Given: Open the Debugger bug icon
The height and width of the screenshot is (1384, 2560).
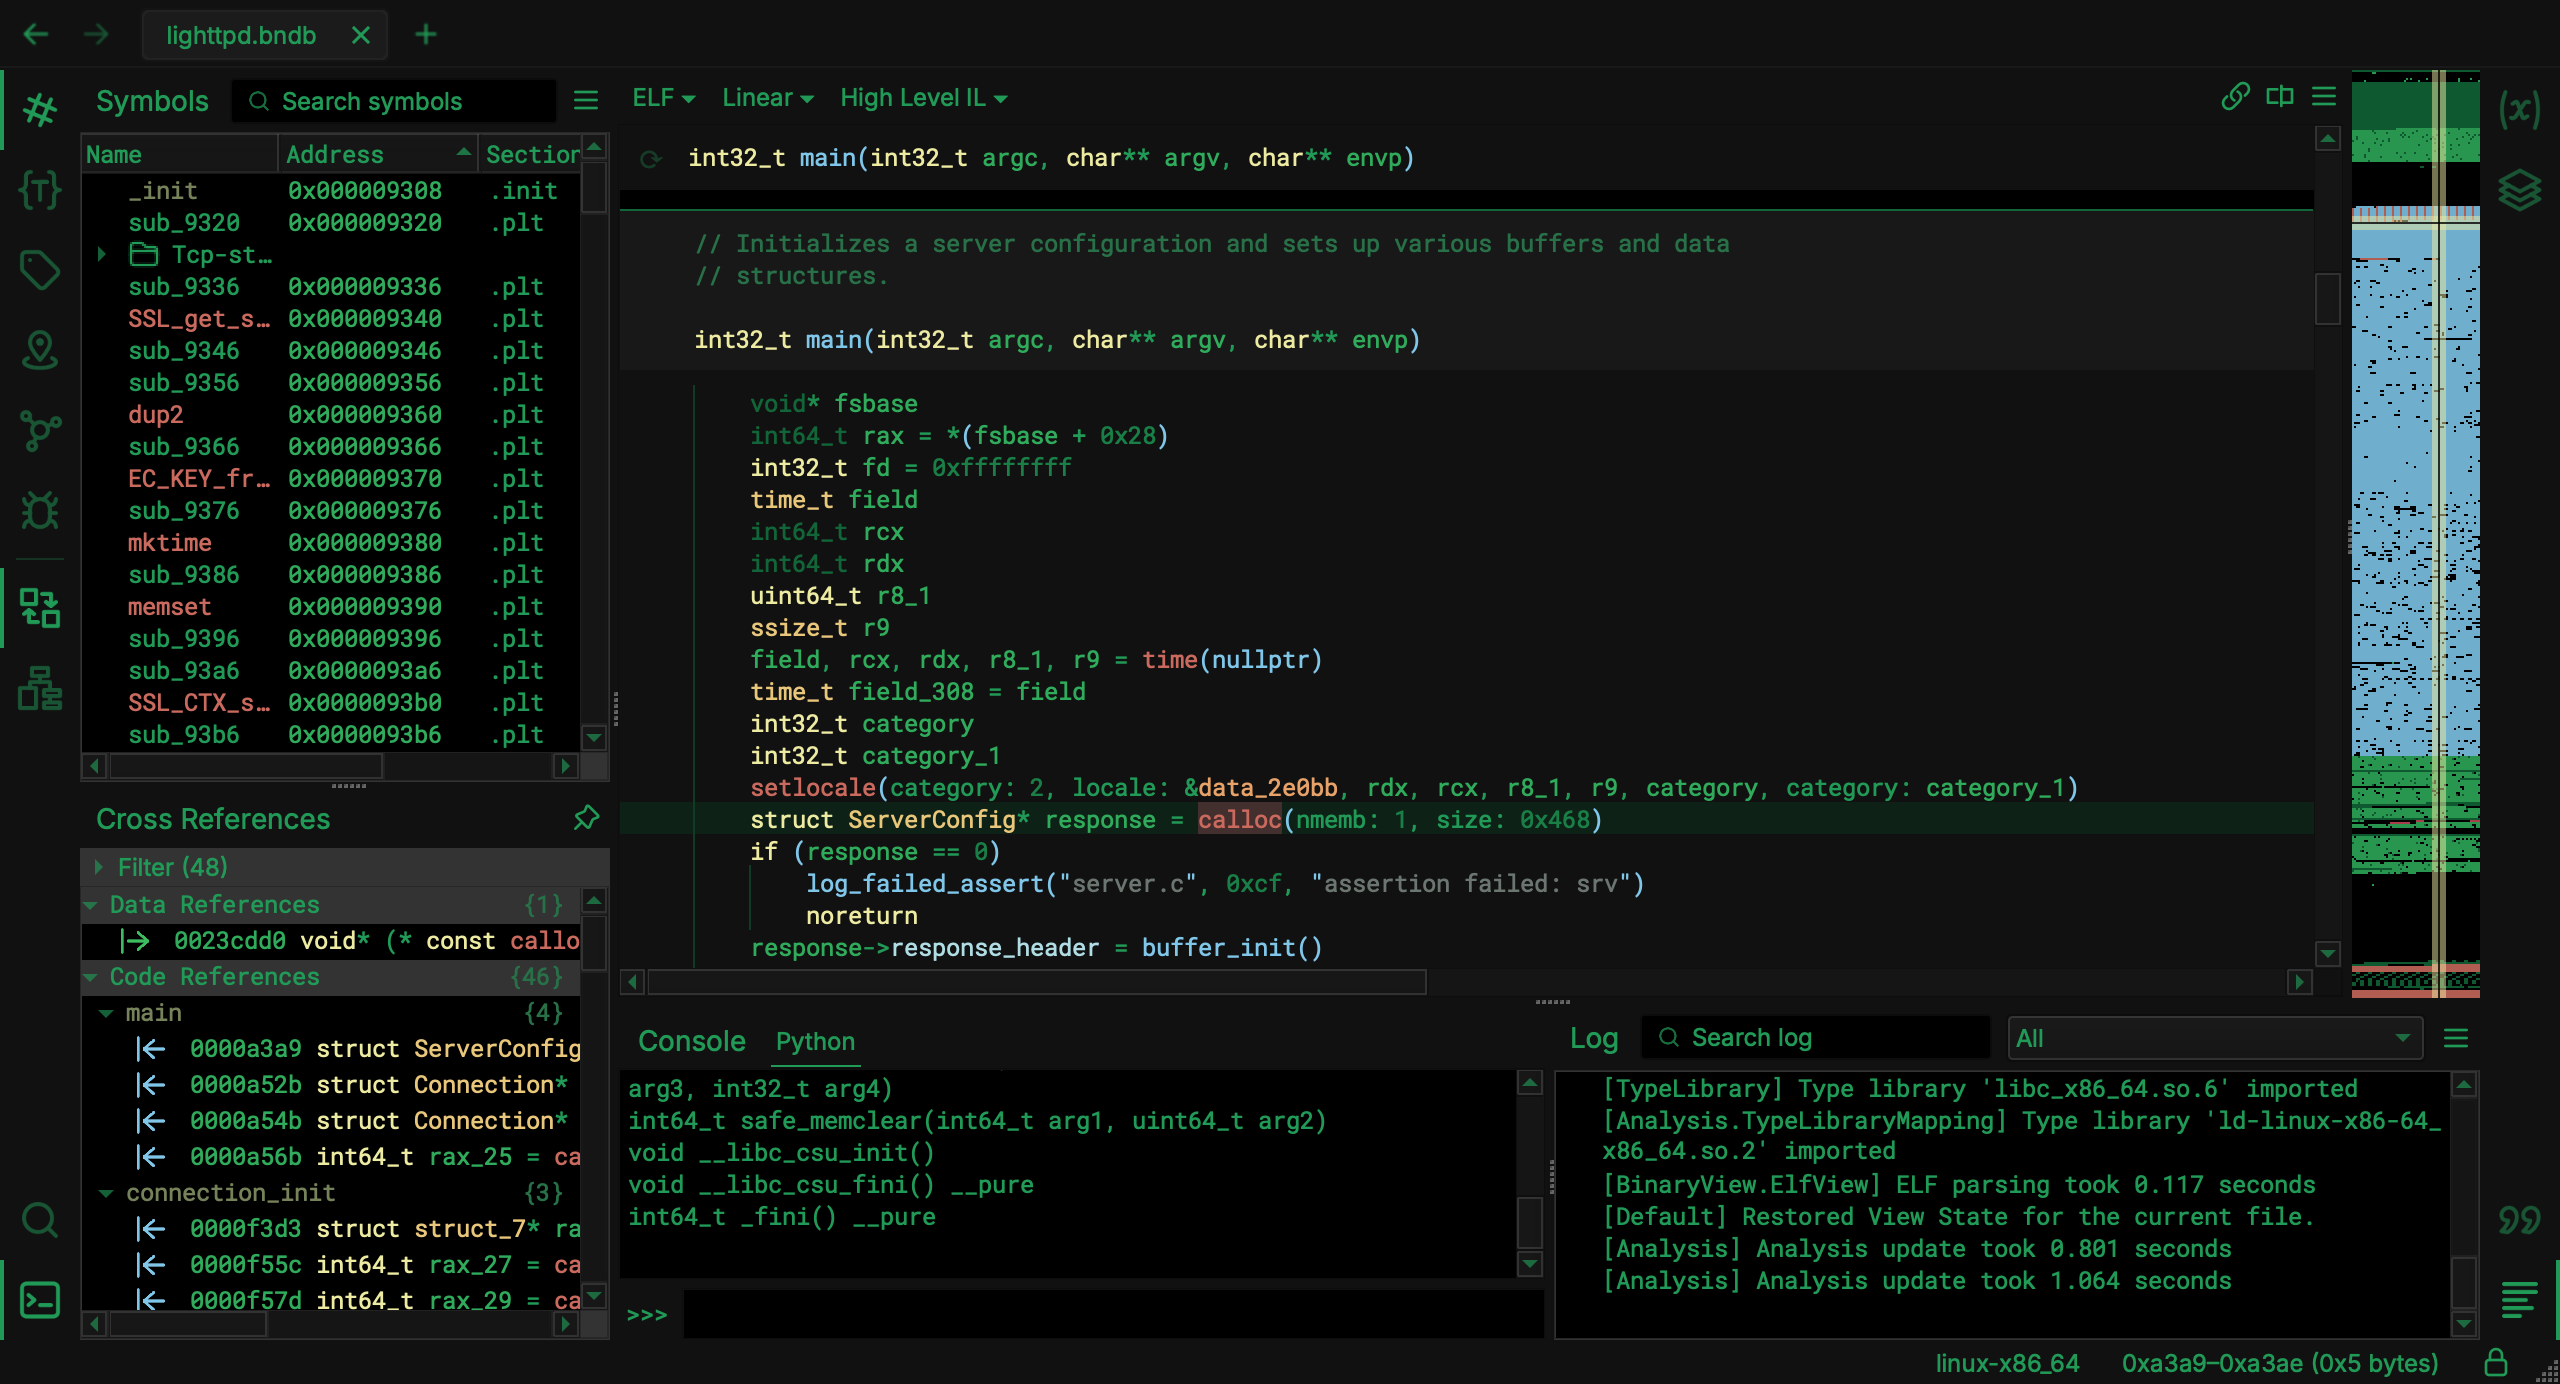Looking at the screenshot, I should click(40, 510).
